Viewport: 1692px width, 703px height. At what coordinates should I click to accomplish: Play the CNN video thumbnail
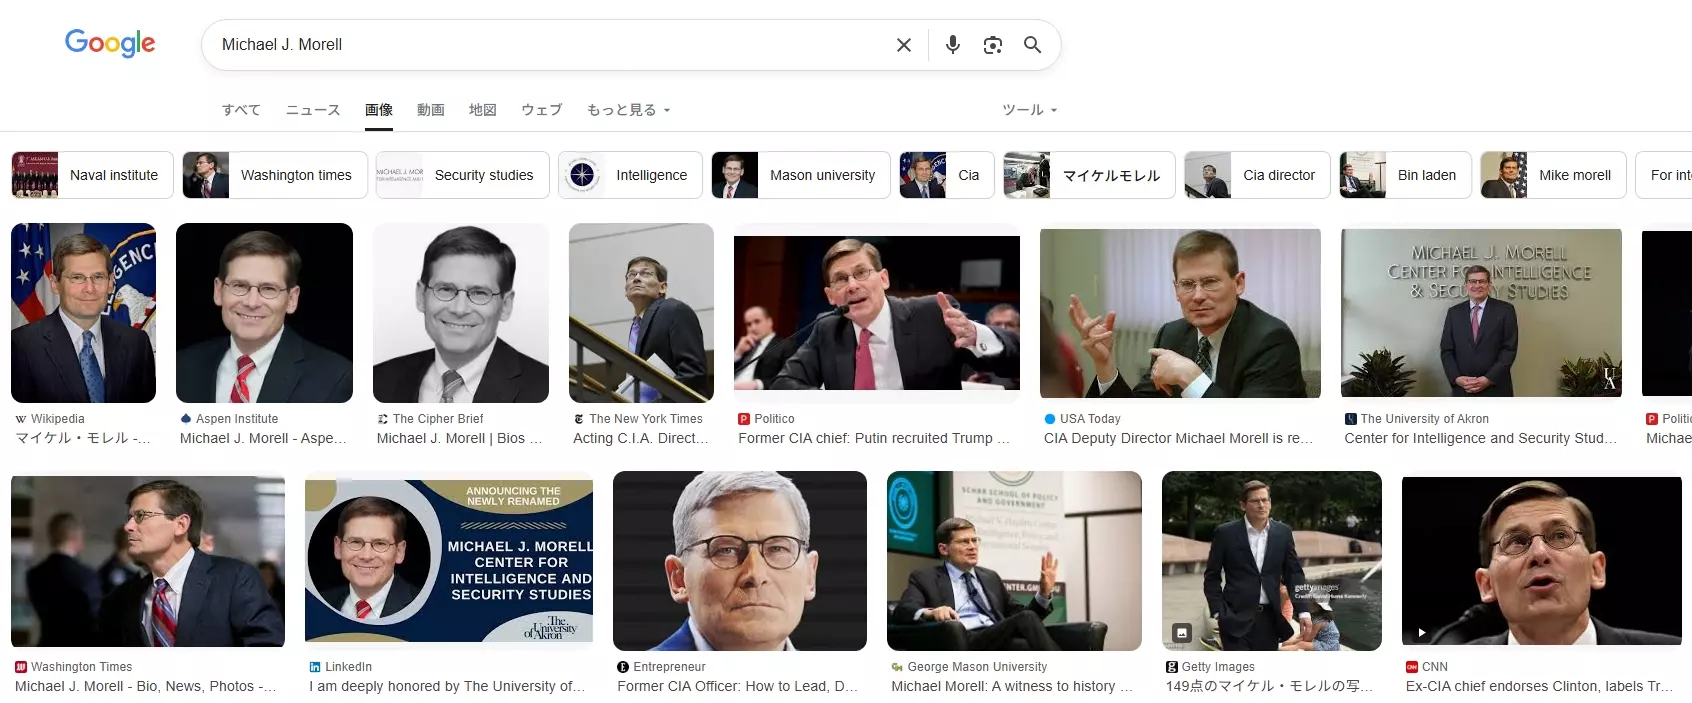1421,632
